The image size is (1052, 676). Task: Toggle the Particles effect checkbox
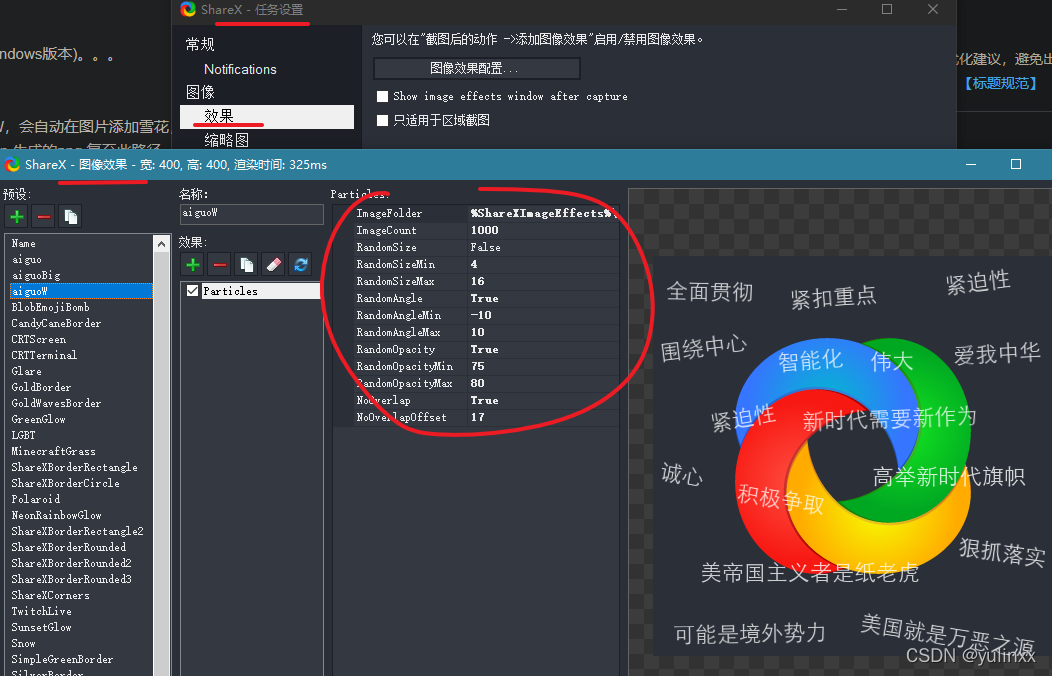[193, 290]
